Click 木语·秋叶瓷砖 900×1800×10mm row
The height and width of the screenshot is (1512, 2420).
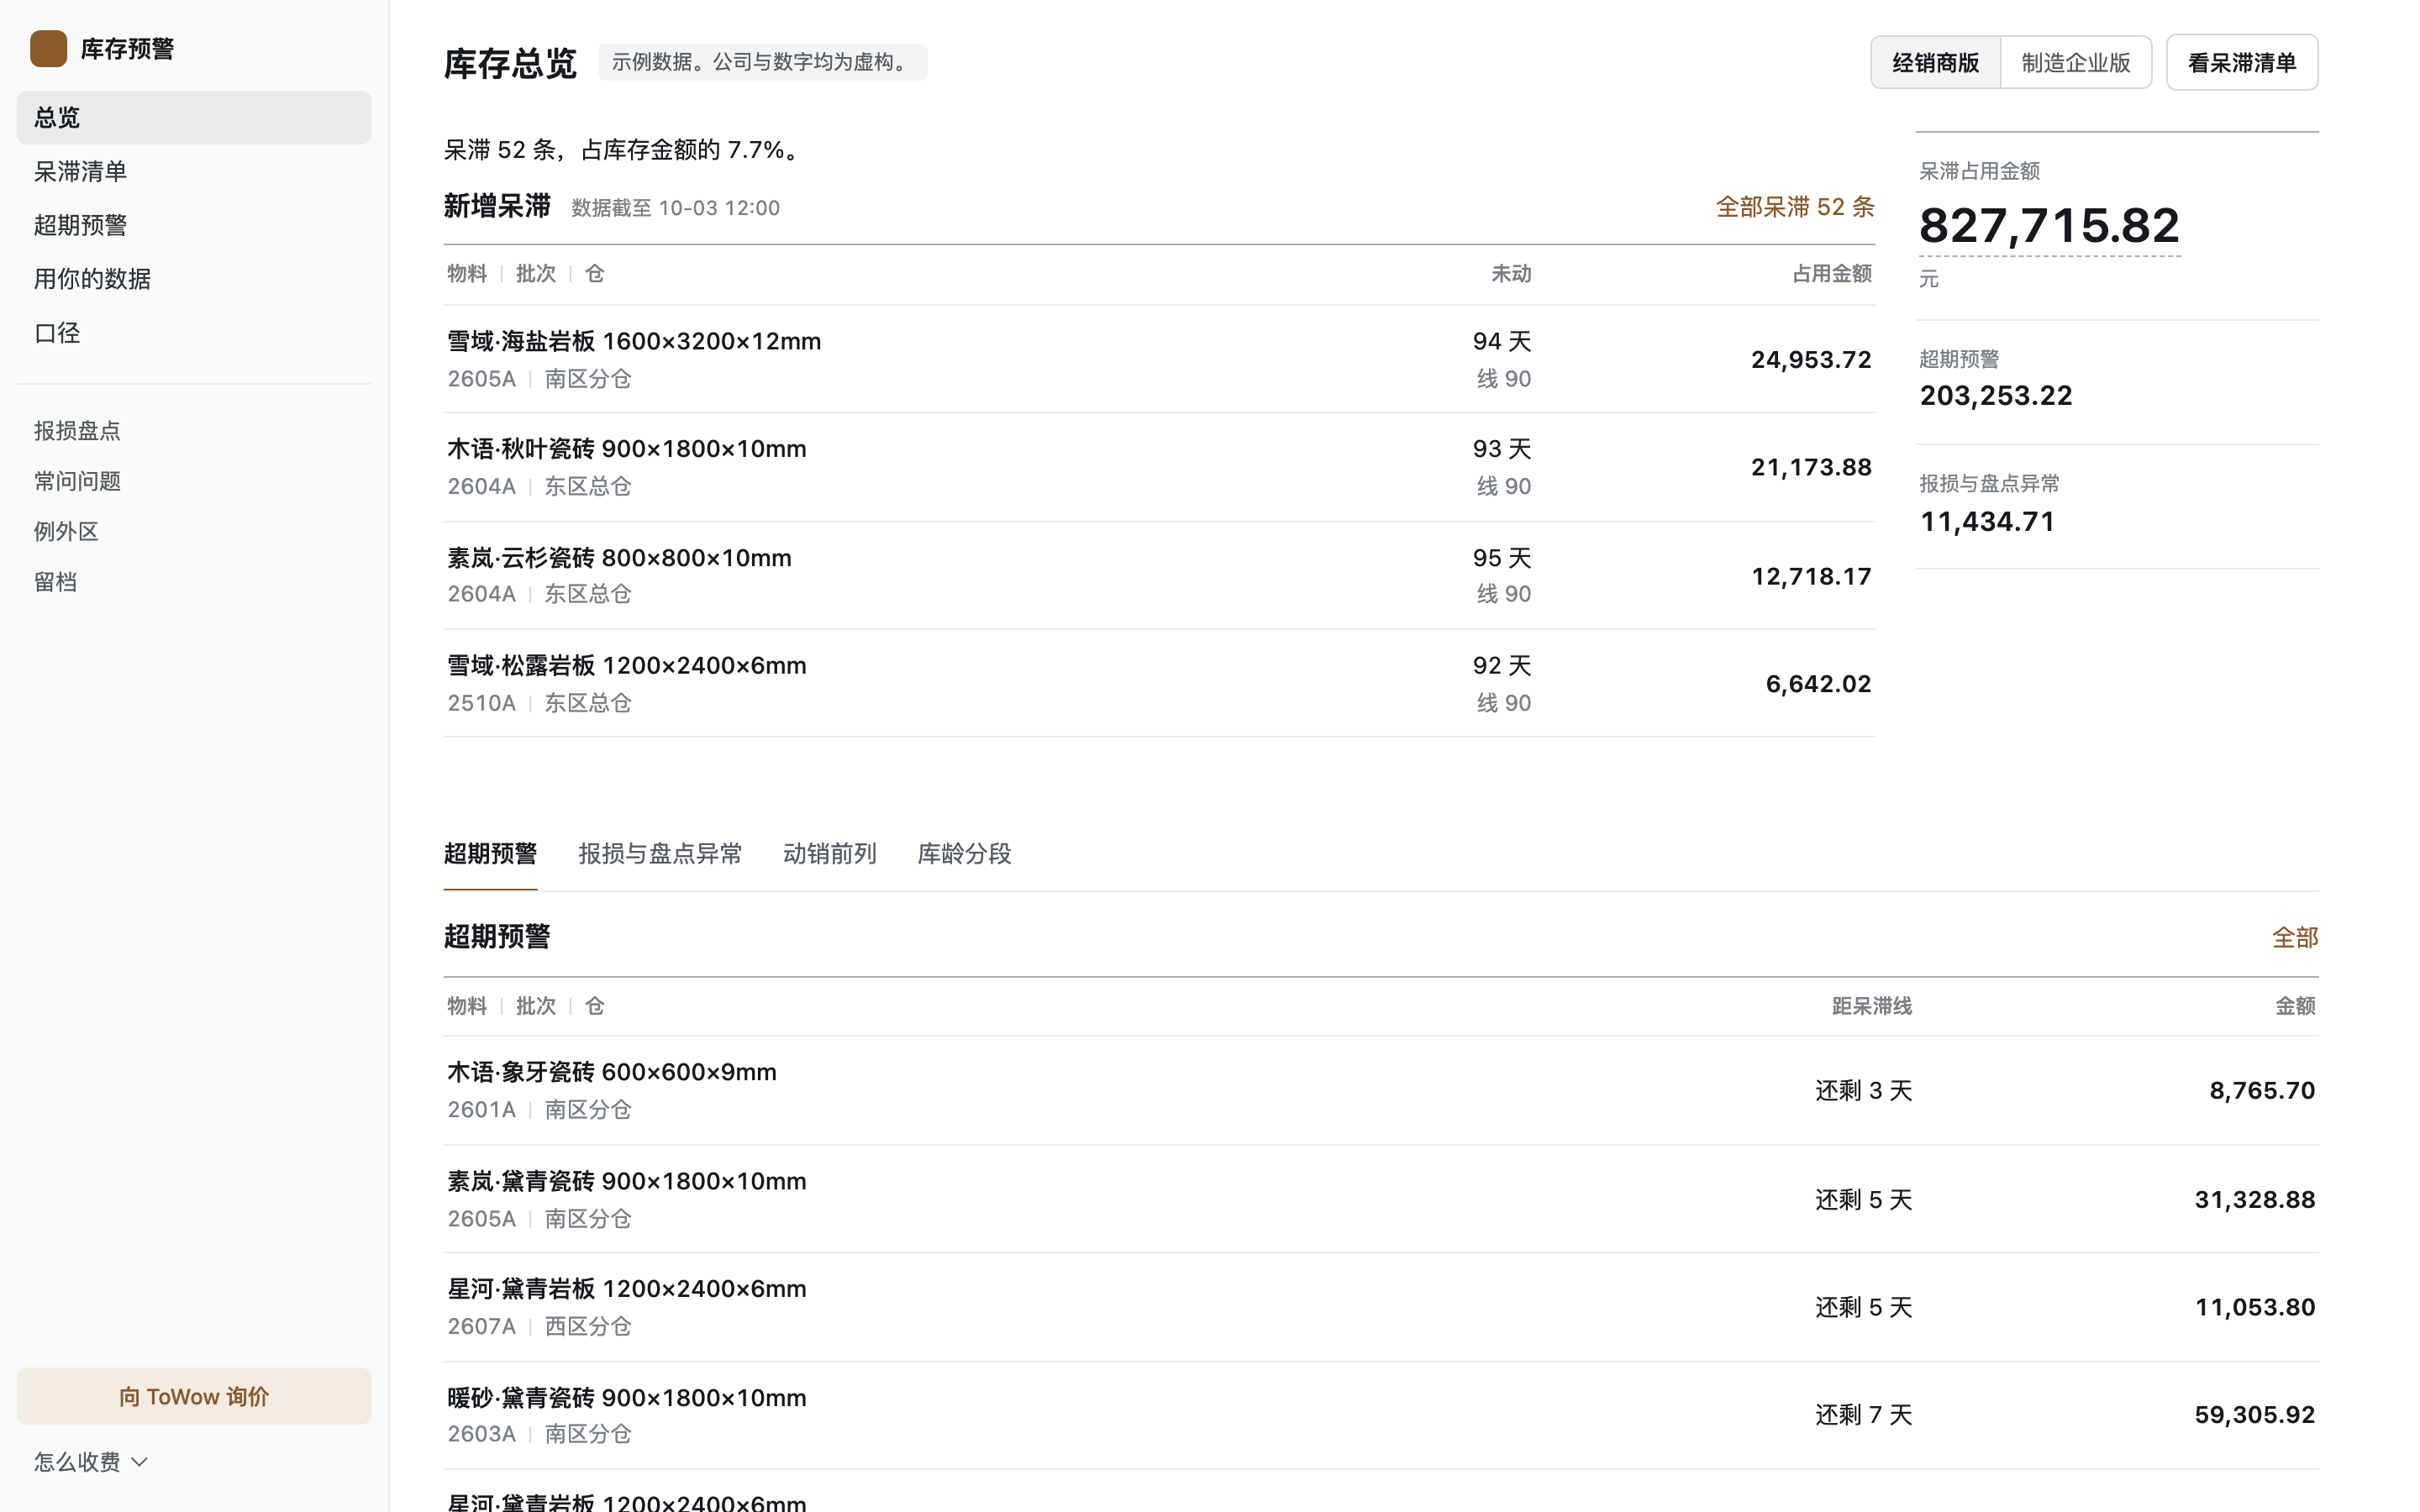pyautogui.click(x=1159, y=467)
